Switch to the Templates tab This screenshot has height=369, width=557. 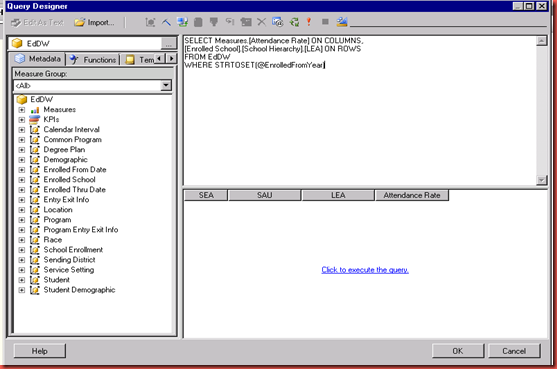click(140, 60)
